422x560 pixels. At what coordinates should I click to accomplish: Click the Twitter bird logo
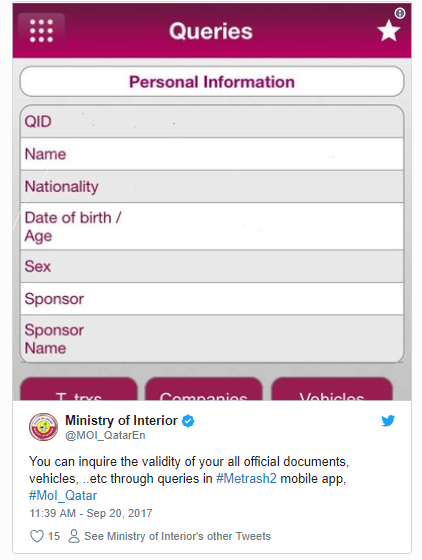[388, 421]
